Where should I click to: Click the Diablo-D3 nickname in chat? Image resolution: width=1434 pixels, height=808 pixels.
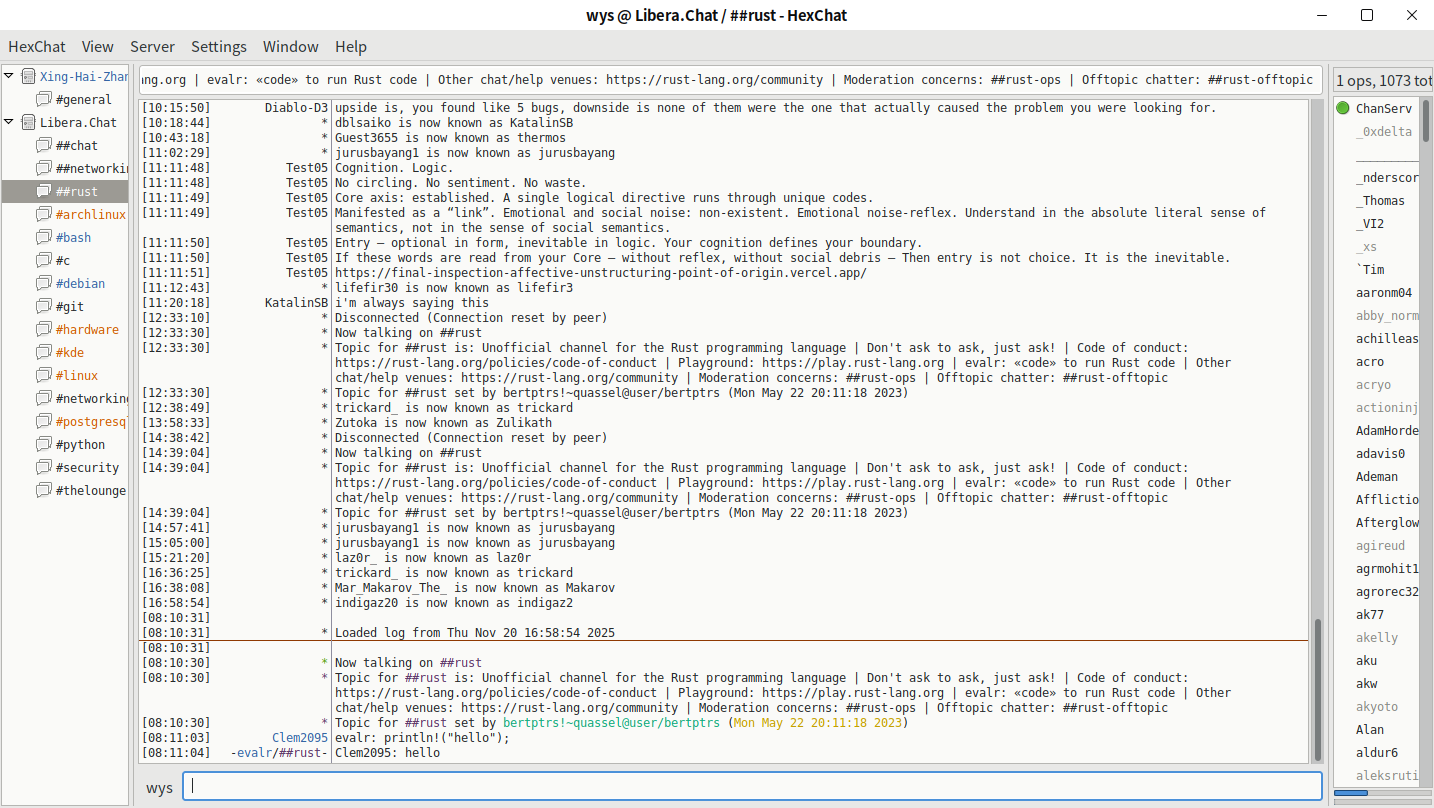pyautogui.click(x=297, y=108)
